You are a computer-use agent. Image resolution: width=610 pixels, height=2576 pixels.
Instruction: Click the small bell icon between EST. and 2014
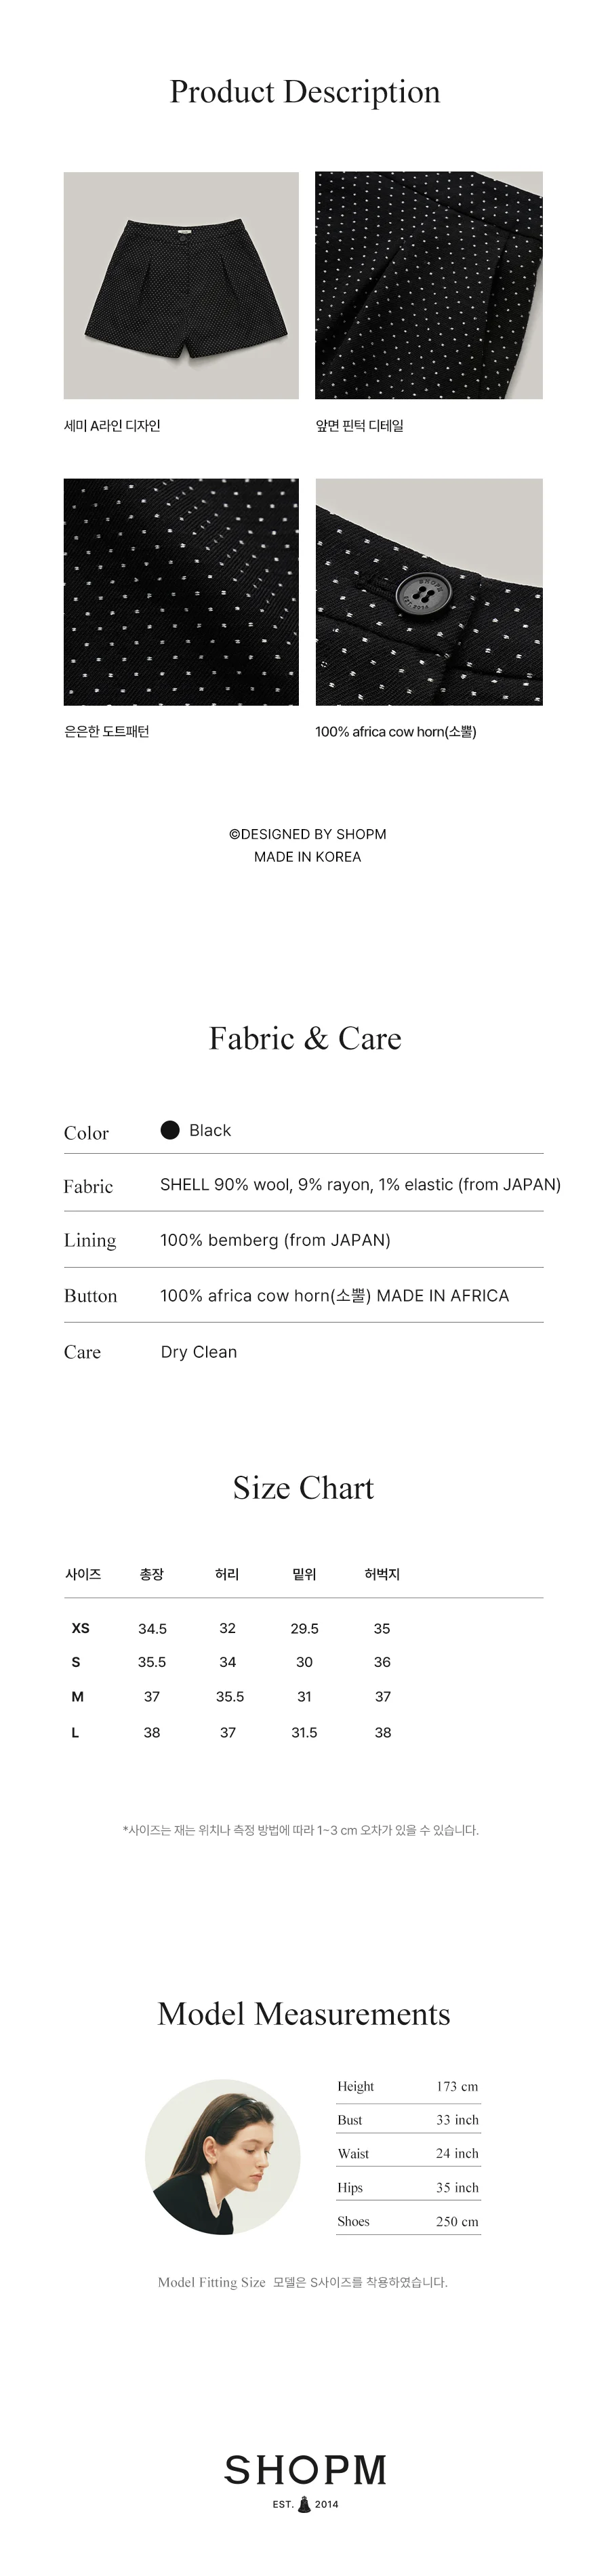click(x=304, y=2504)
